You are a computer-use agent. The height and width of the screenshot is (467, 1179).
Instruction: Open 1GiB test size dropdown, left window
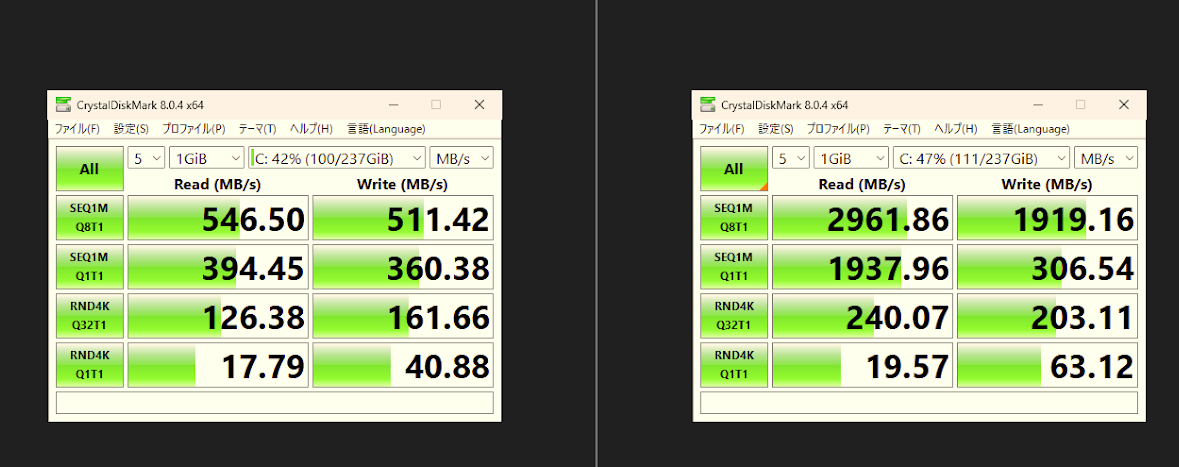207,158
